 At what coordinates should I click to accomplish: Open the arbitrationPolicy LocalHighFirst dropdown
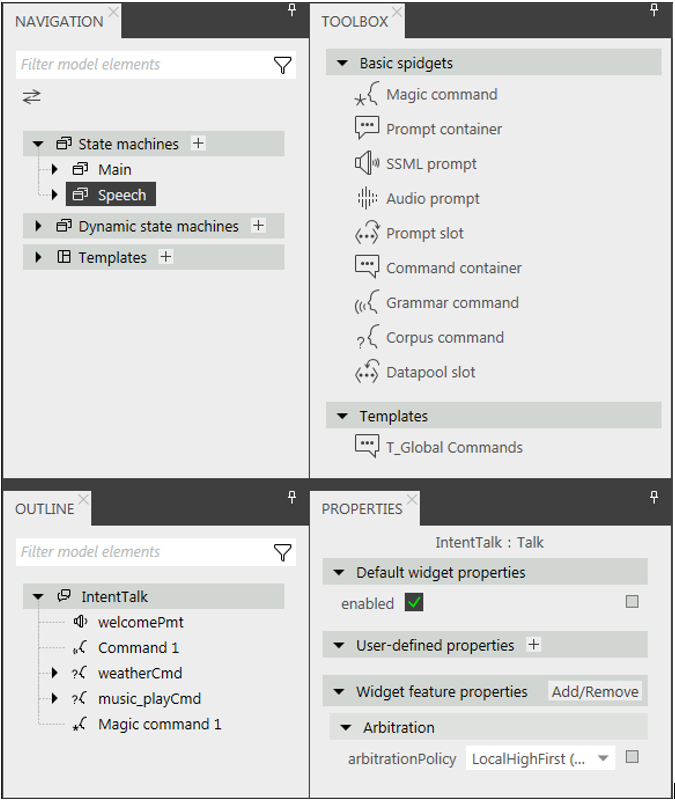[x=540, y=759]
